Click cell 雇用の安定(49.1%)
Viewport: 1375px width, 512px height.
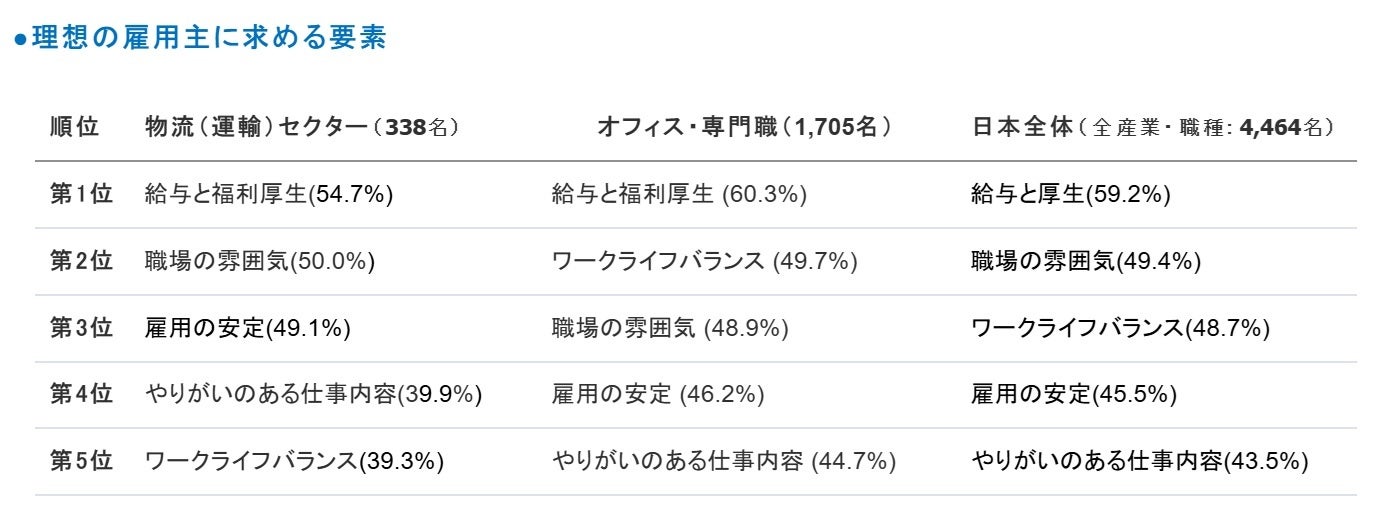(x=248, y=327)
